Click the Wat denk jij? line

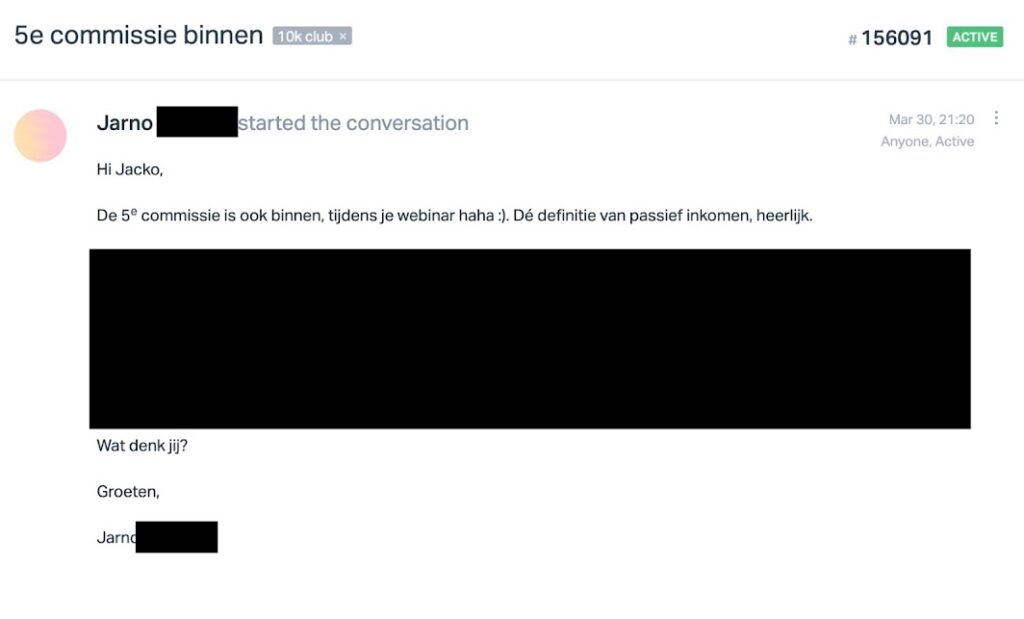[142, 445]
